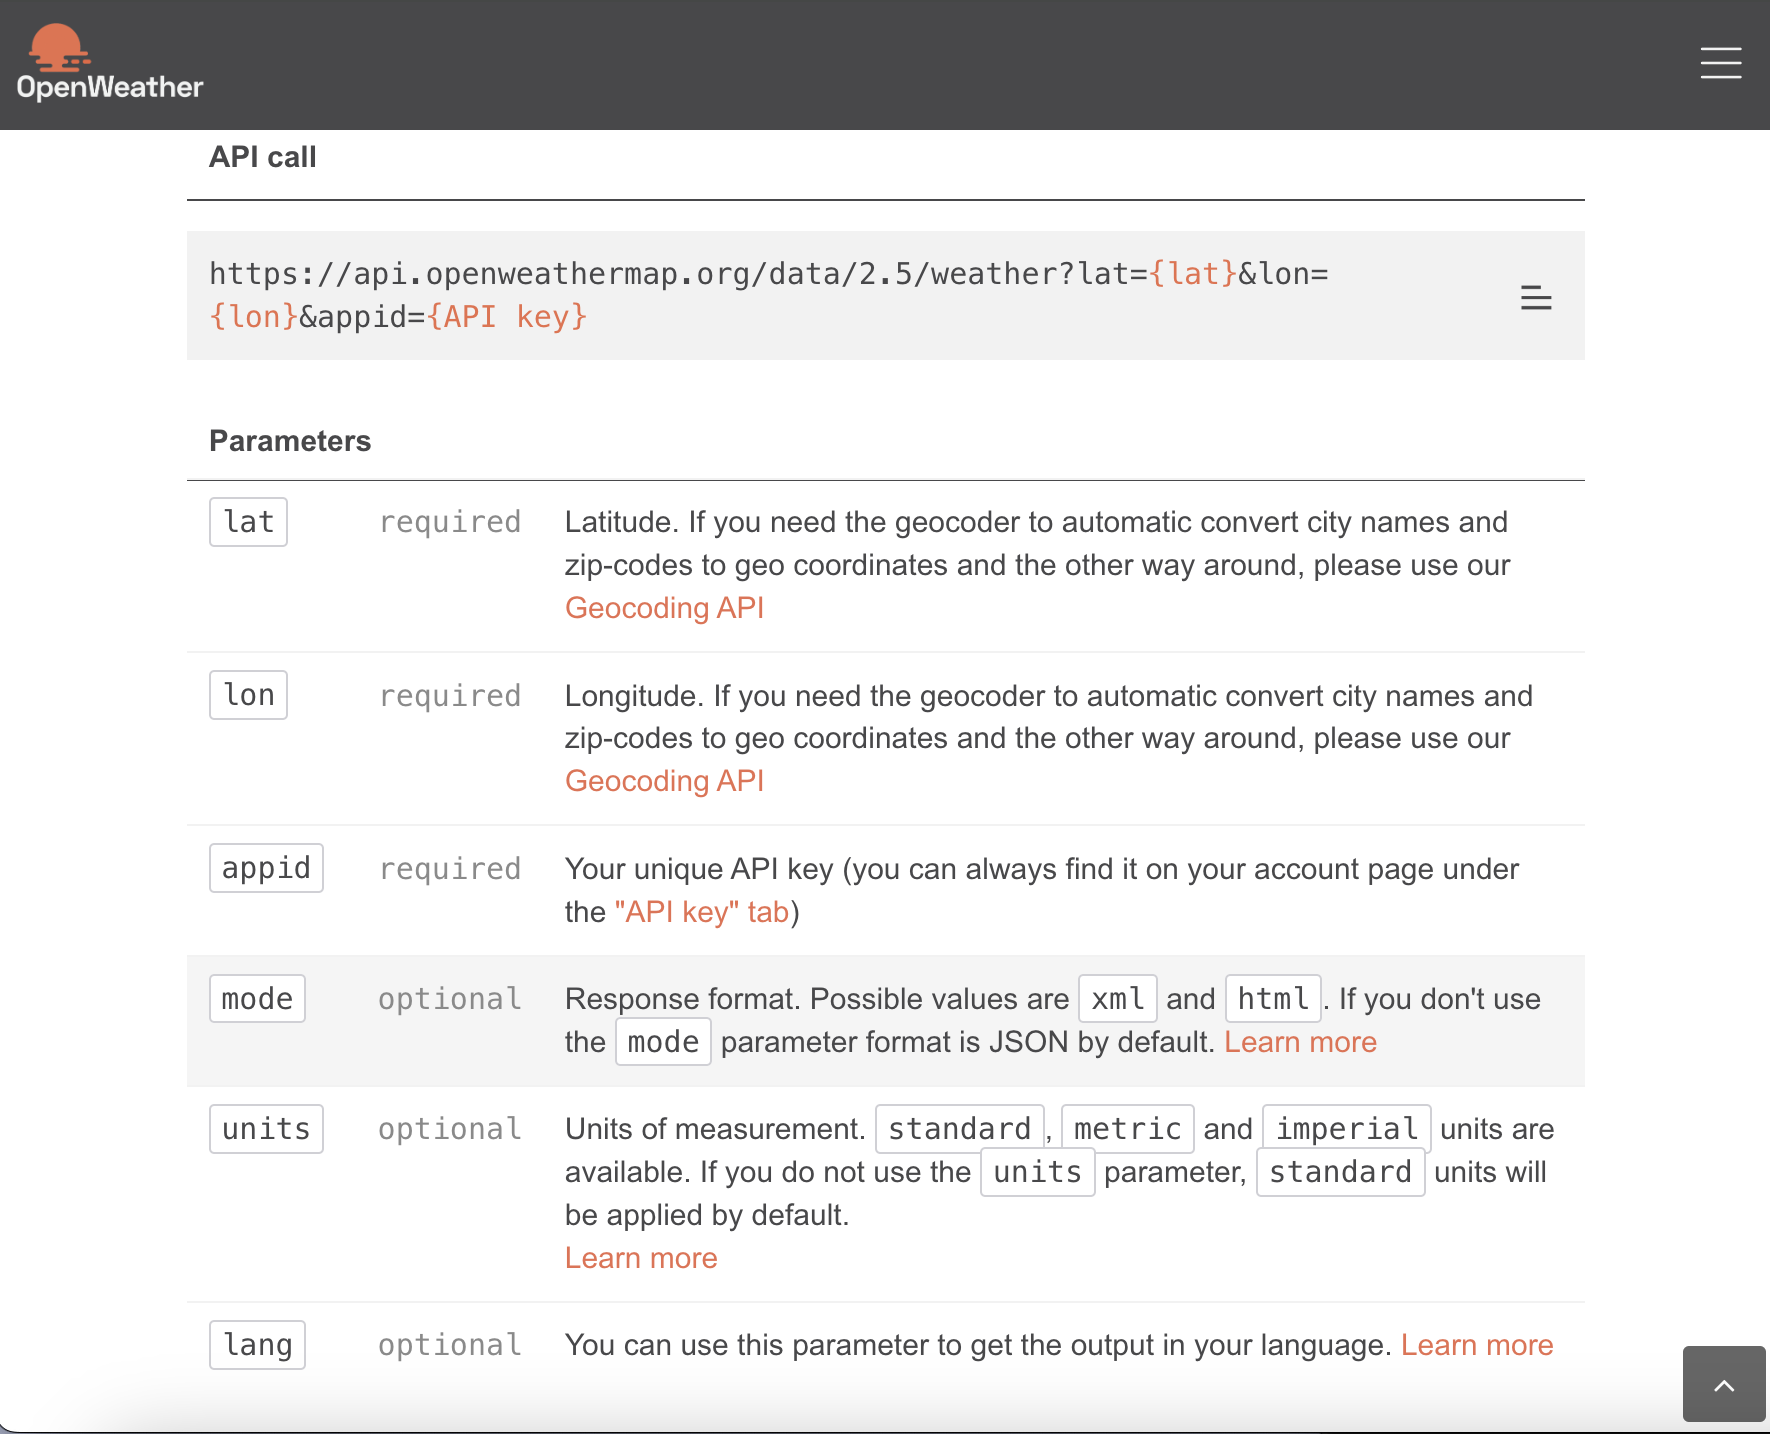Click the {lon} placeholder in URL
The height and width of the screenshot is (1434, 1770).
pyautogui.click(x=253, y=317)
